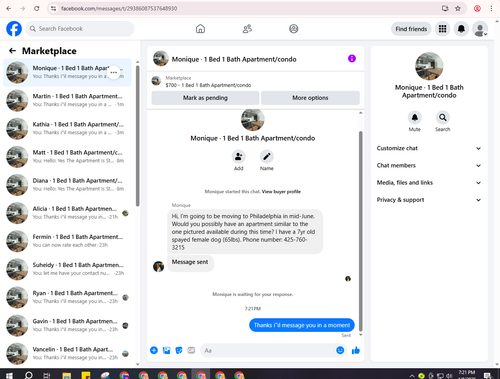Send a thumbs-up like
Image resolution: width=500 pixels, height=379 pixels.
pyautogui.click(x=356, y=350)
